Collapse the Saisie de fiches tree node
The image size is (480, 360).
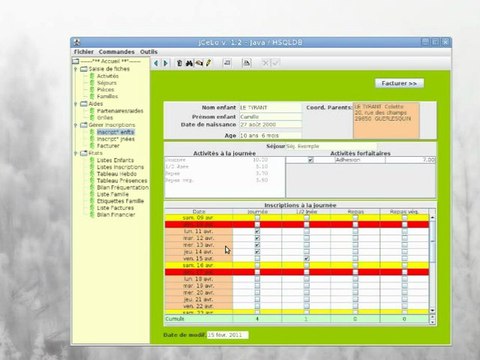[x=76, y=69]
